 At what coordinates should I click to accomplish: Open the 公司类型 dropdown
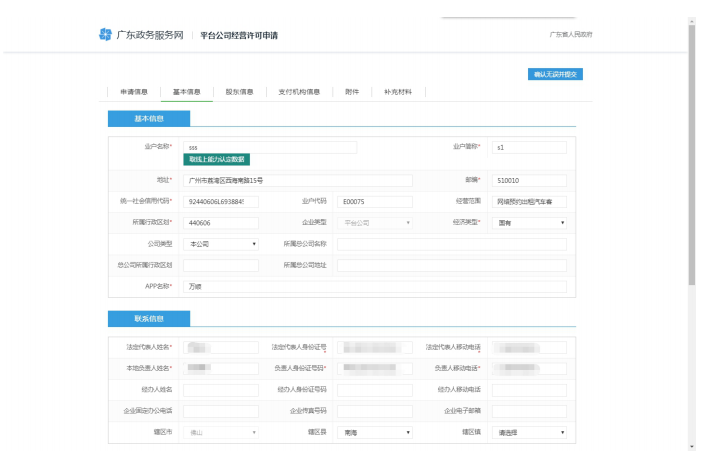[220, 243]
